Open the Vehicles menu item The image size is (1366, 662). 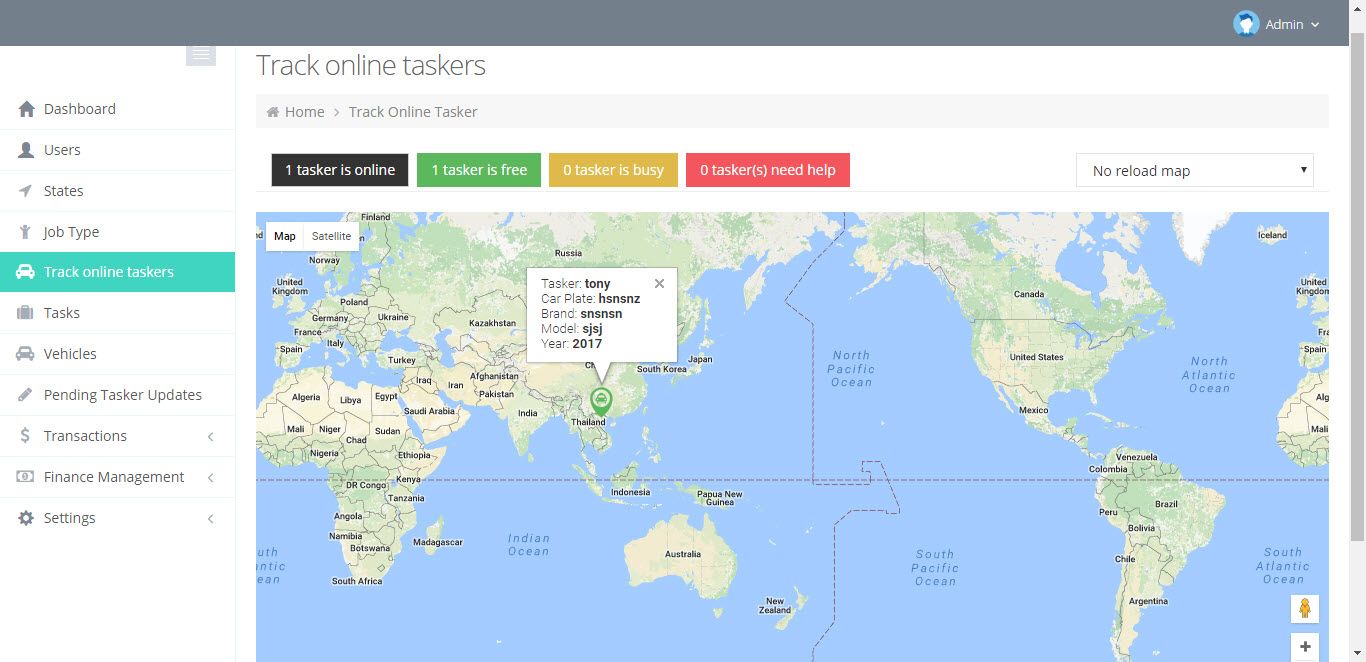[x=117, y=354]
